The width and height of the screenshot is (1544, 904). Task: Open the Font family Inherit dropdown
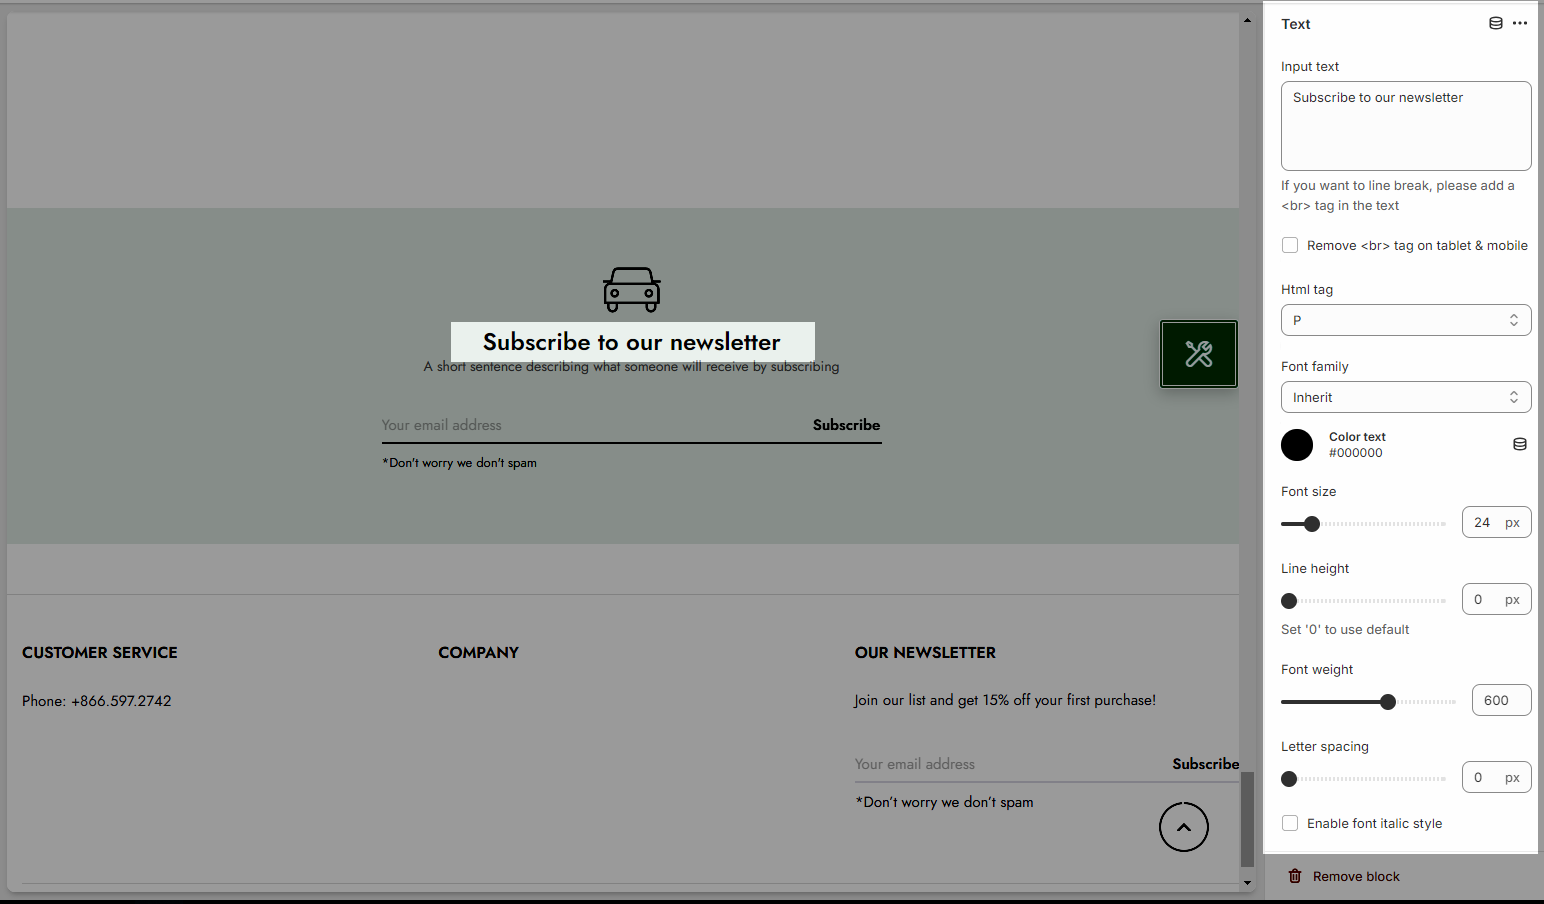[x=1406, y=397]
